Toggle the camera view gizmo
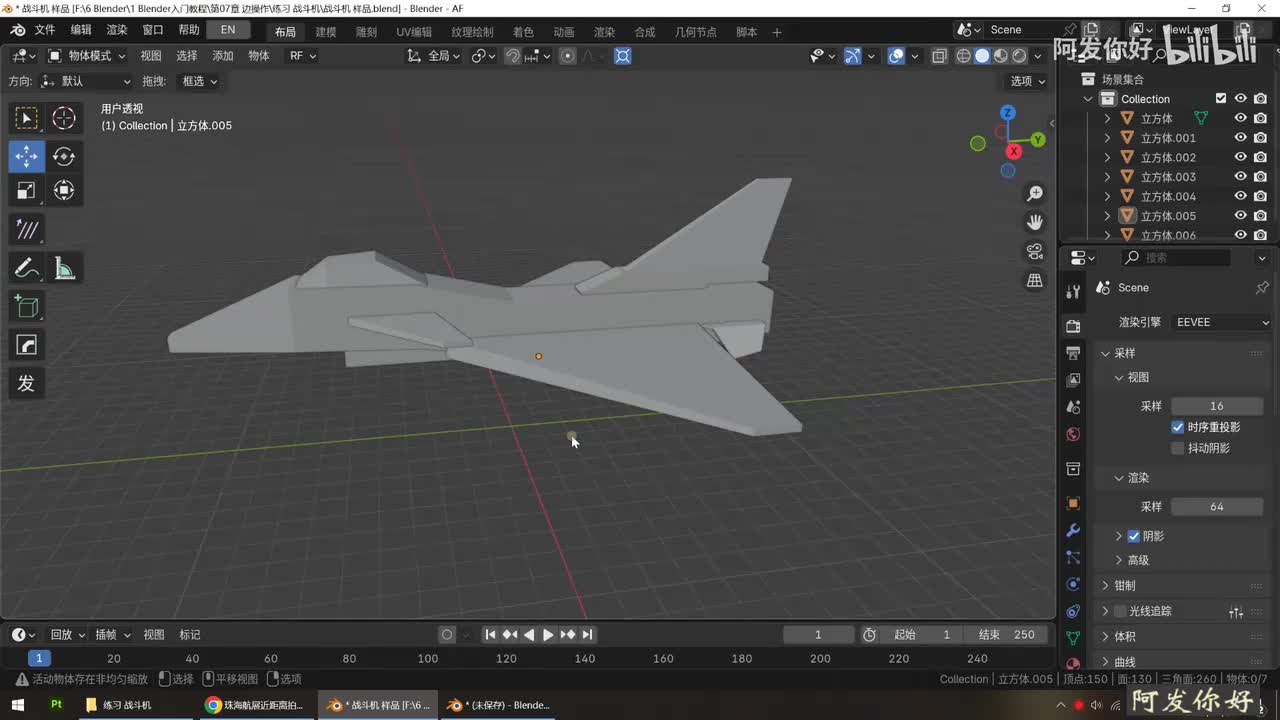 1035,251
